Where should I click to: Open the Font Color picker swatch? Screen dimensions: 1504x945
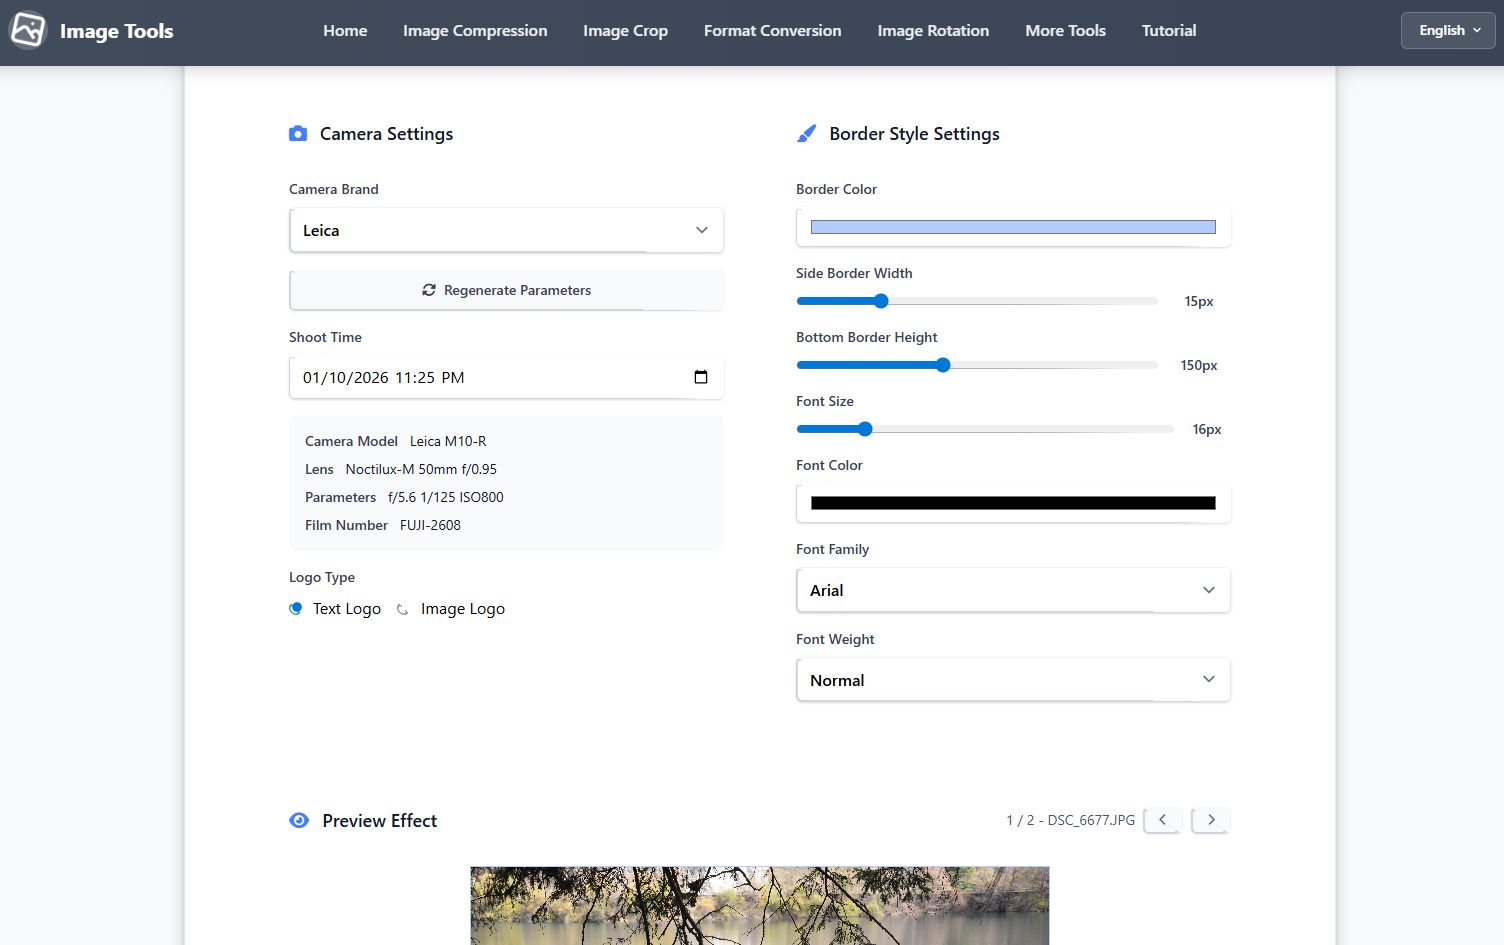1013,503
